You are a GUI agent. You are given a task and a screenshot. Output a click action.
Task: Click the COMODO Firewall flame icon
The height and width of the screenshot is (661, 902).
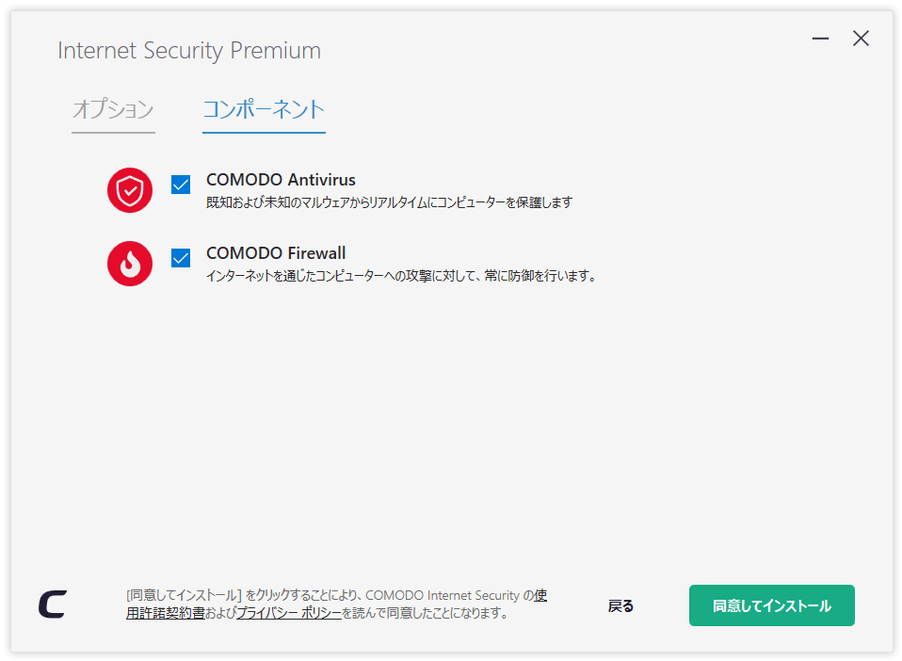pos(129,263)
